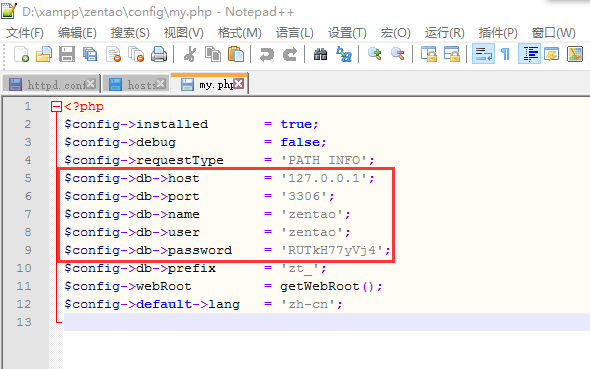
Task: Click the empty line 13 in the editor
Action: 327,322
